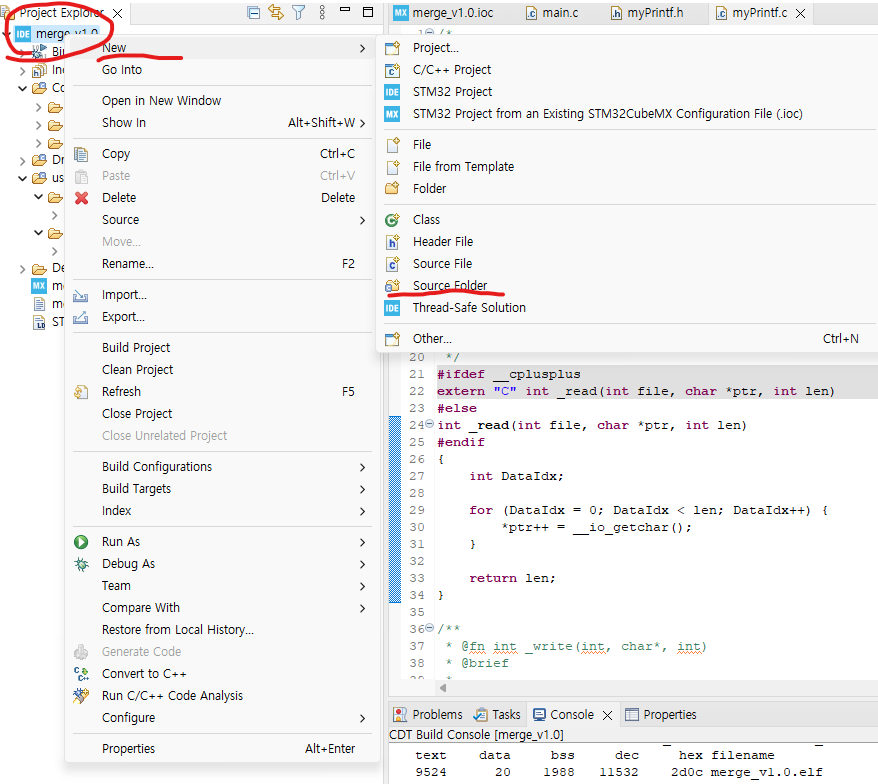
Task: Click the Header File icon
Action: (x=393, y=242)
